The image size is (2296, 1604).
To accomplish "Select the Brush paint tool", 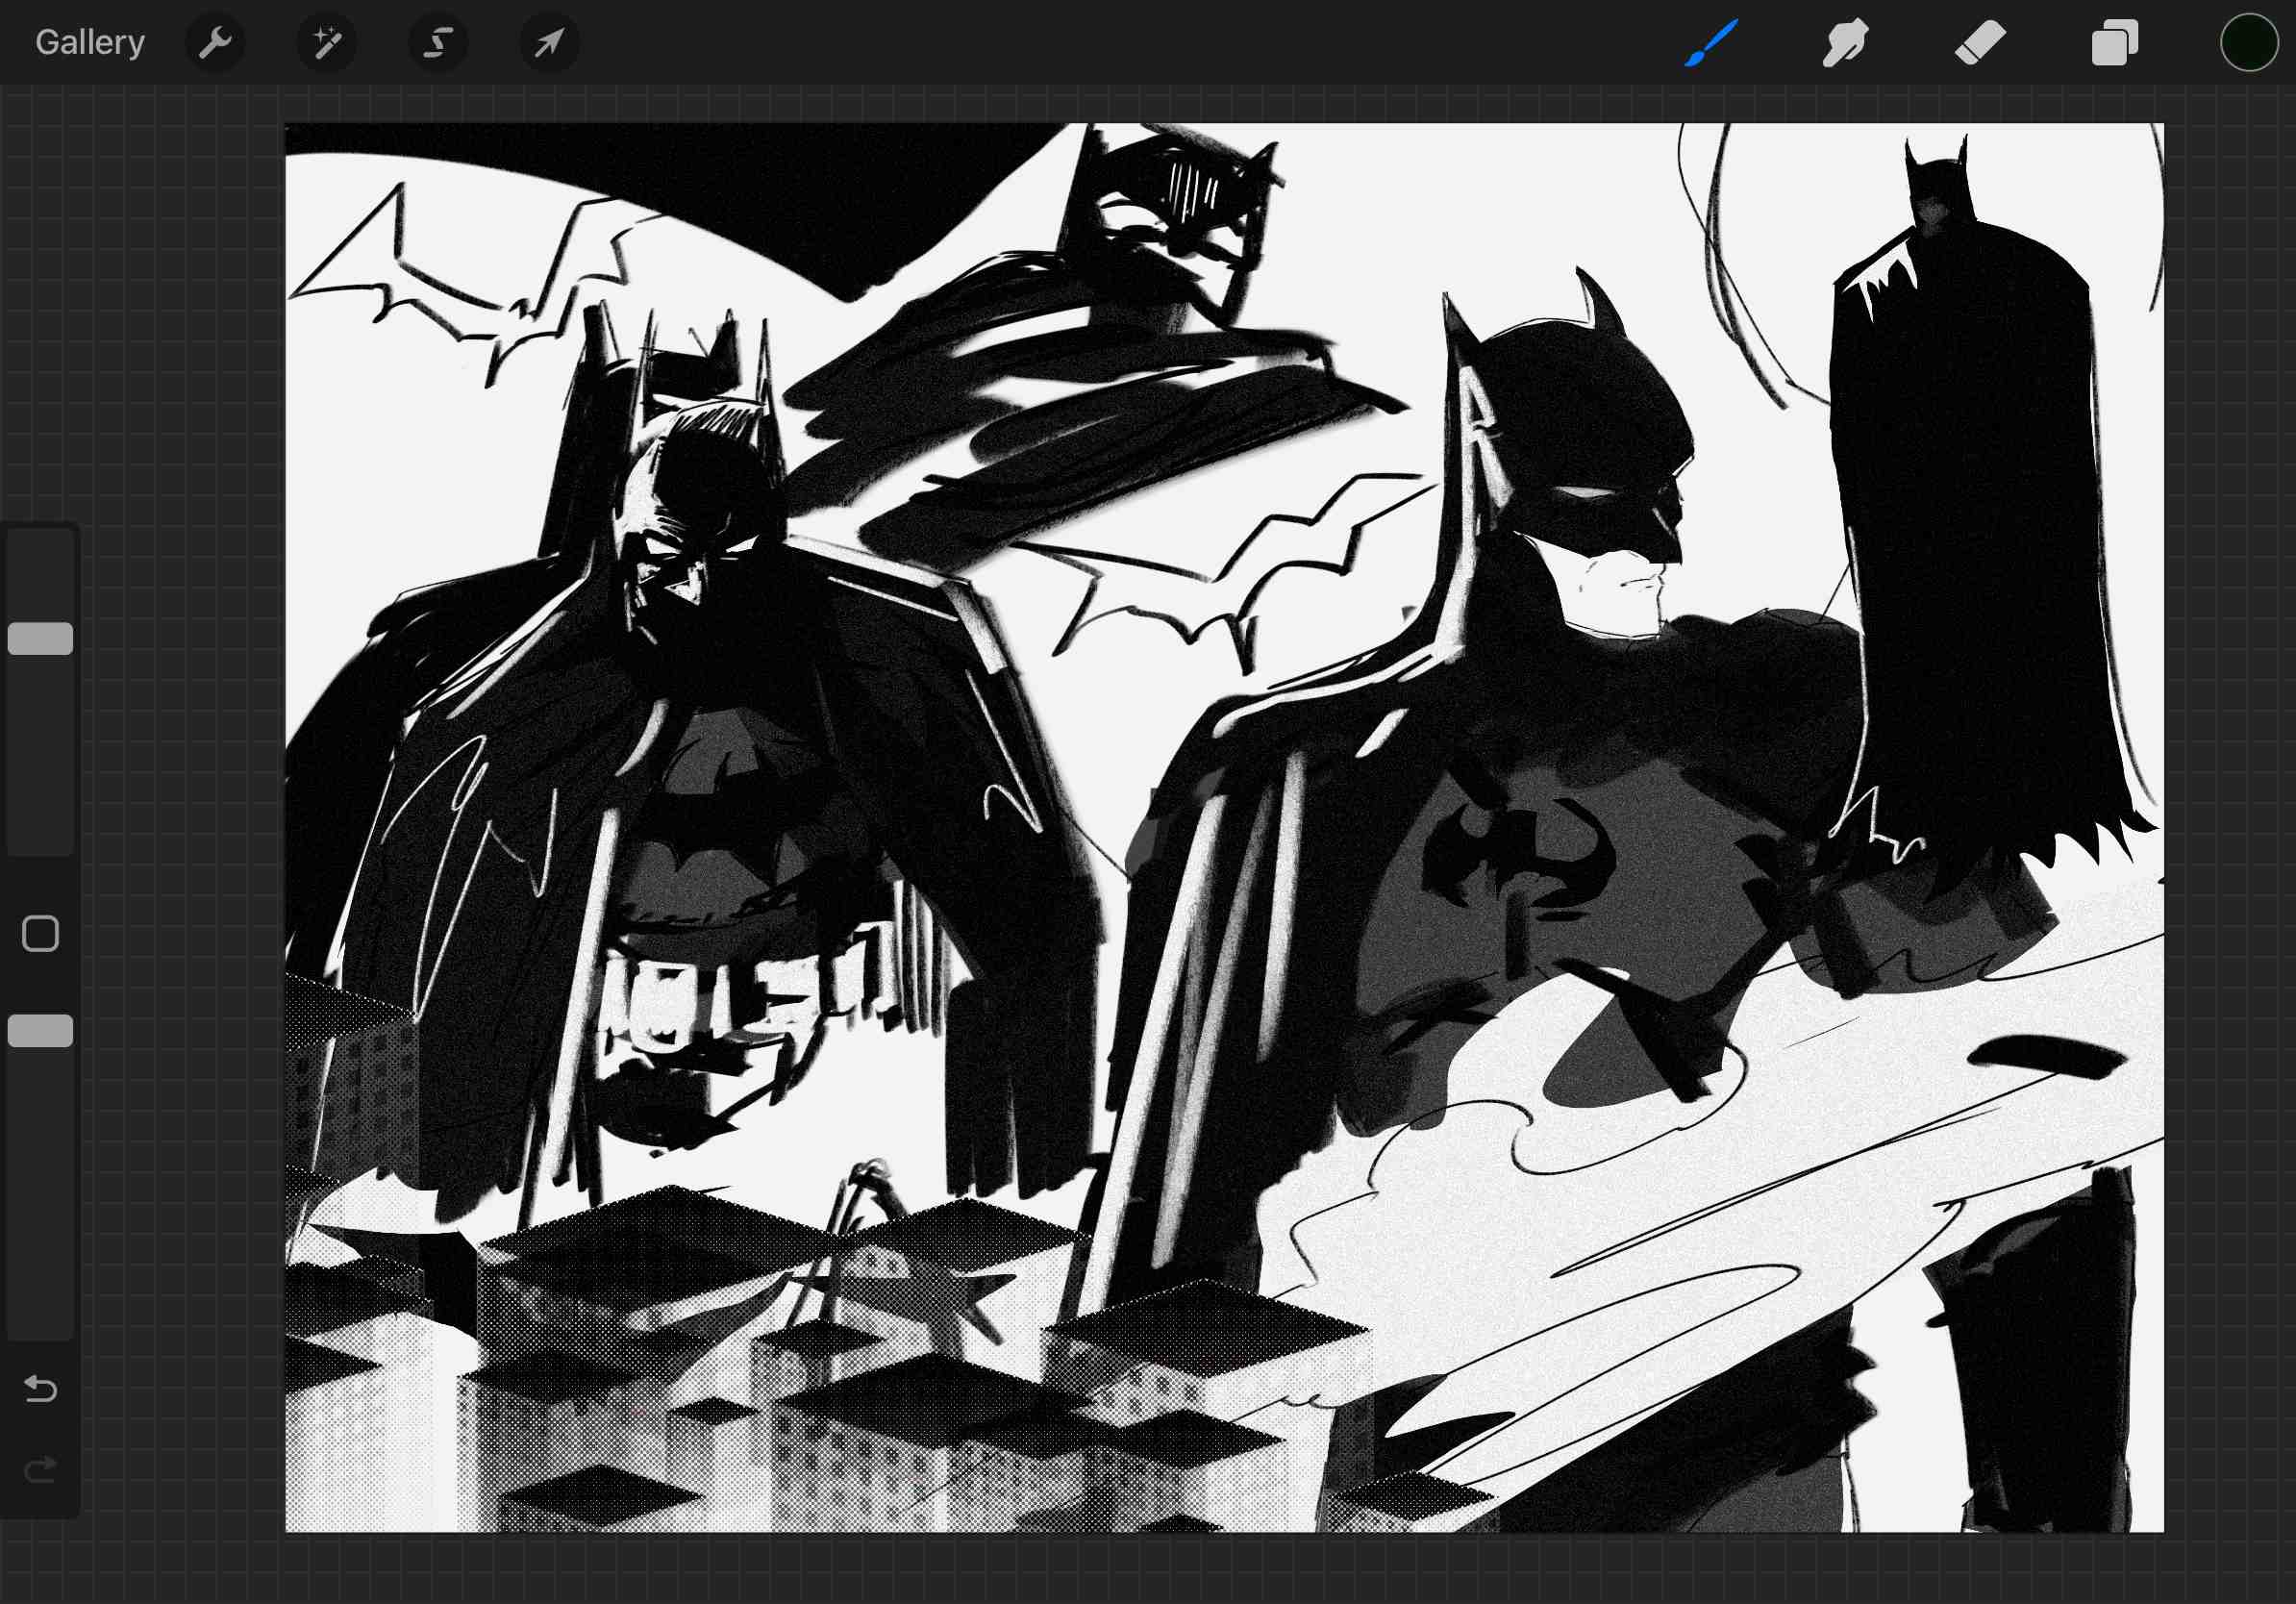I will pos(1711,42).
